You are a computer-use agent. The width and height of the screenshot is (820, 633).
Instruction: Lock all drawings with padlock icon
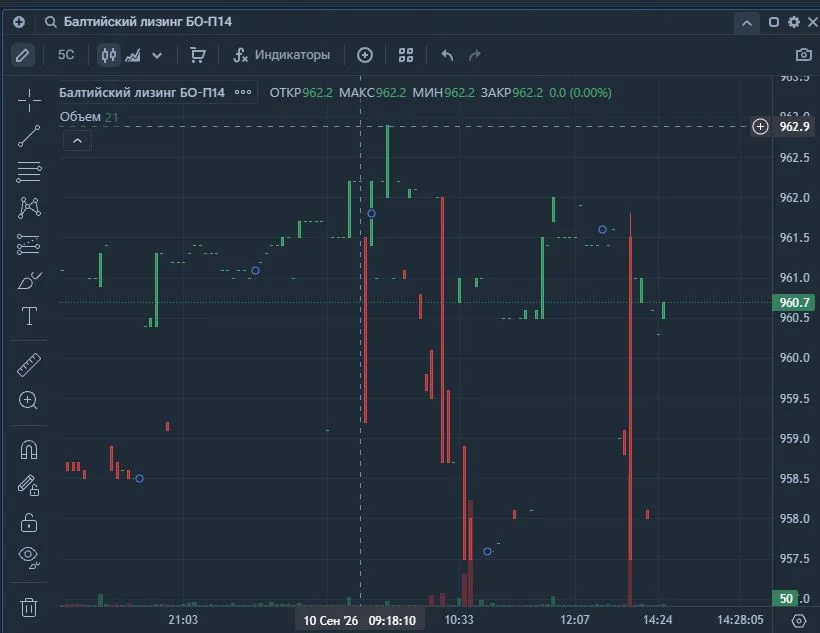29,522
